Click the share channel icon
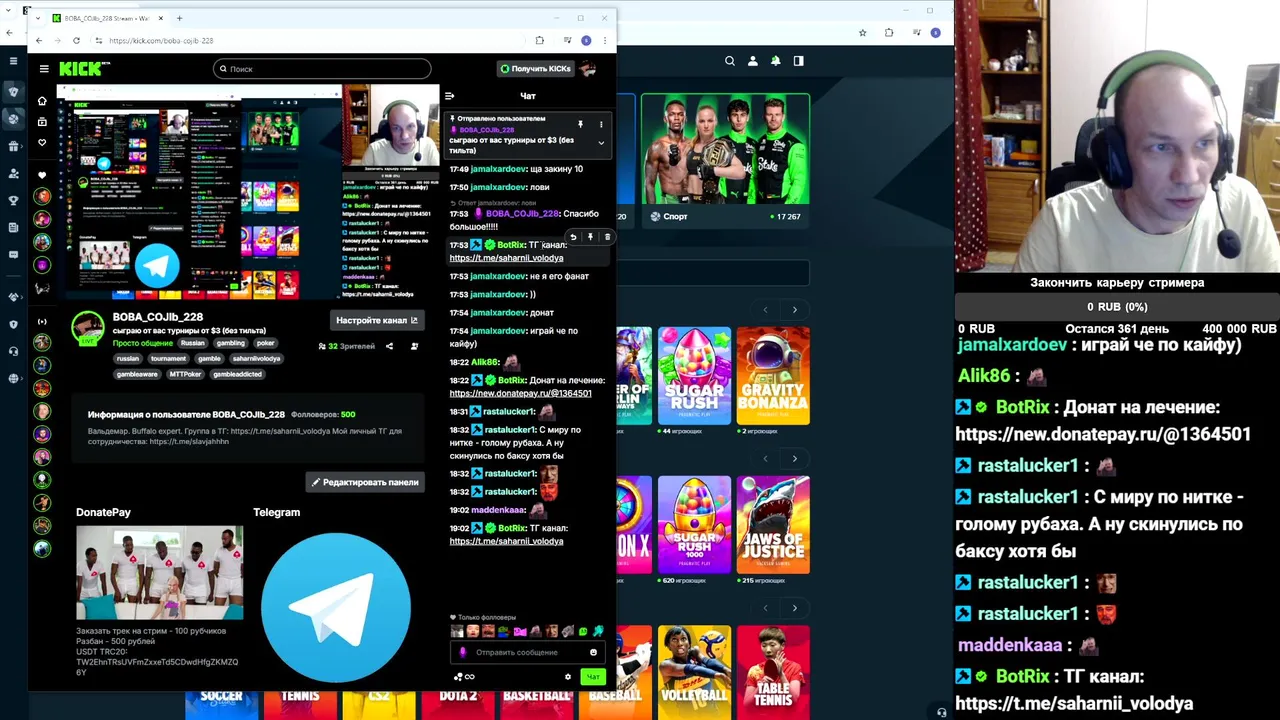The image size is (1280, 720). click(389, 346)
